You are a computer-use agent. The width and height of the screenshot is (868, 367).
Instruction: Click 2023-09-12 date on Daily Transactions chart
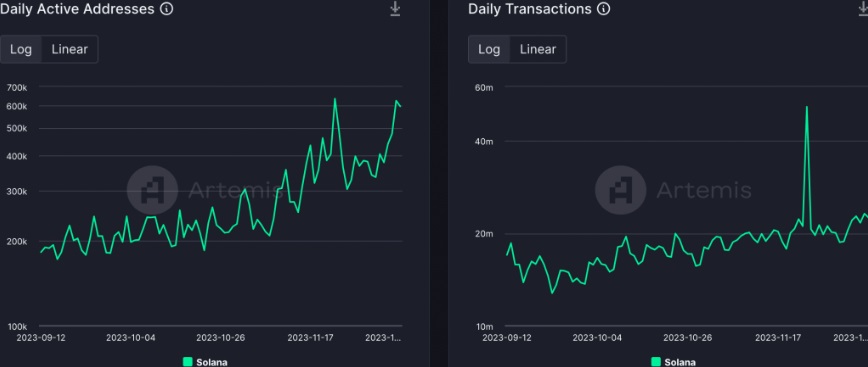[x=507, y=338]
